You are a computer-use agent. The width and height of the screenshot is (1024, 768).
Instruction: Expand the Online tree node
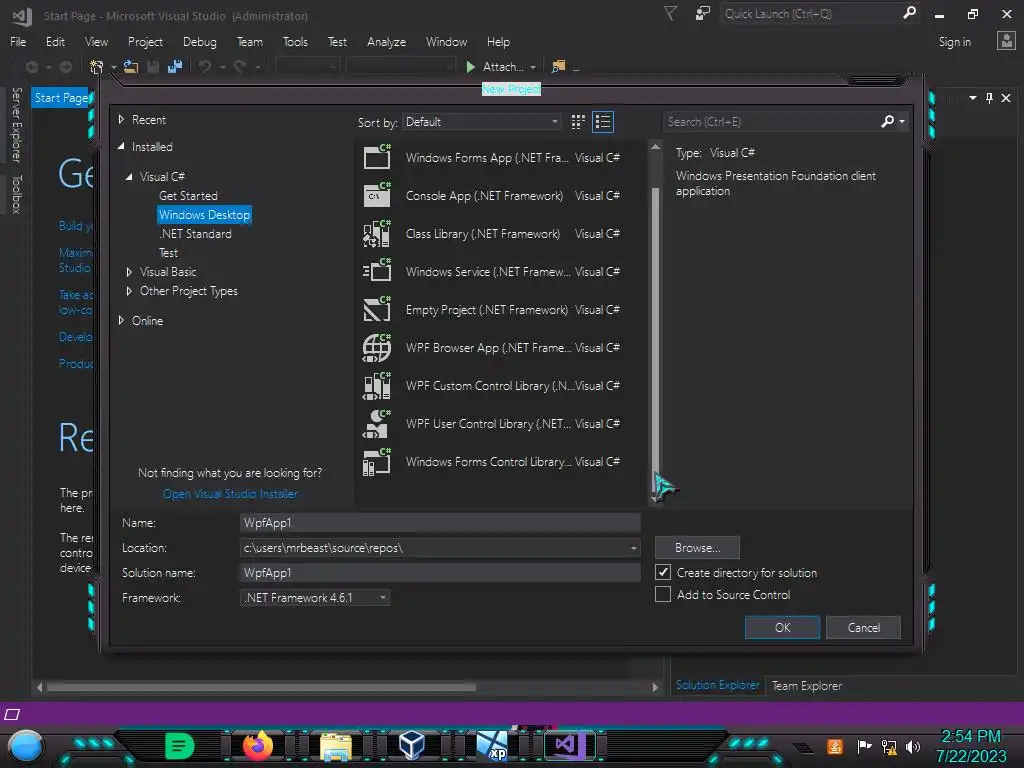pyautogui.click(x=121, y=320)
